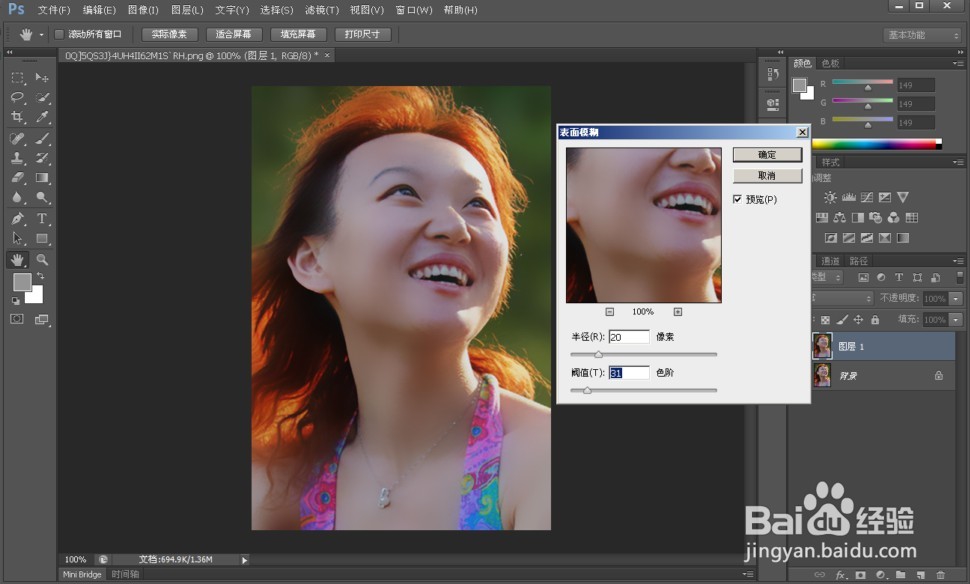Toggle lock image pixels brush icon
Viewport: 970px width, 584px height.
(842, 320)
